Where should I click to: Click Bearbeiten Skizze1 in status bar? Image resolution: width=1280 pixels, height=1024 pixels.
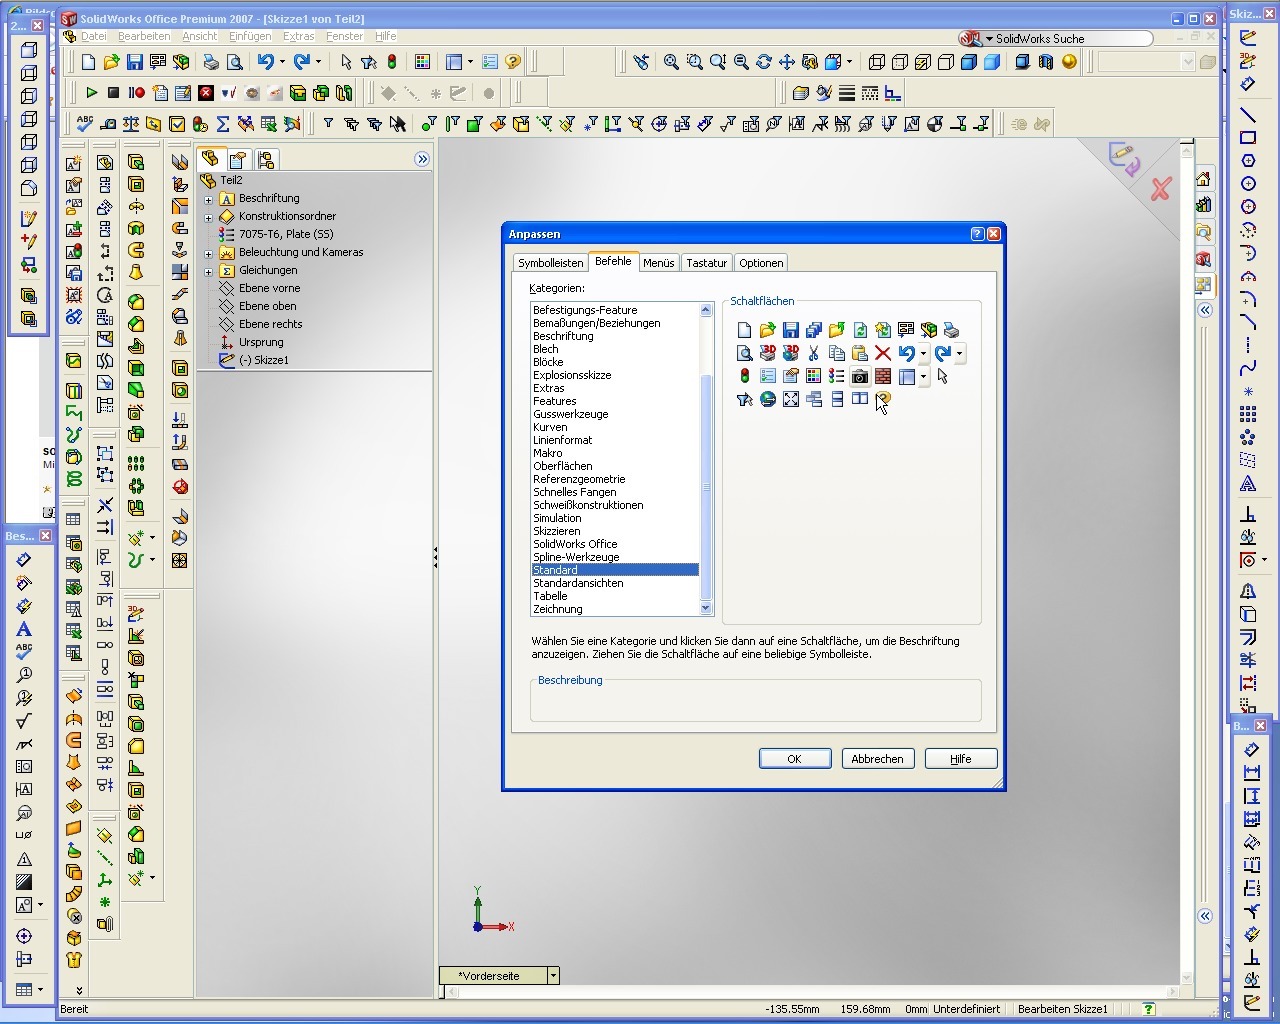(x=1062, y=1009)
